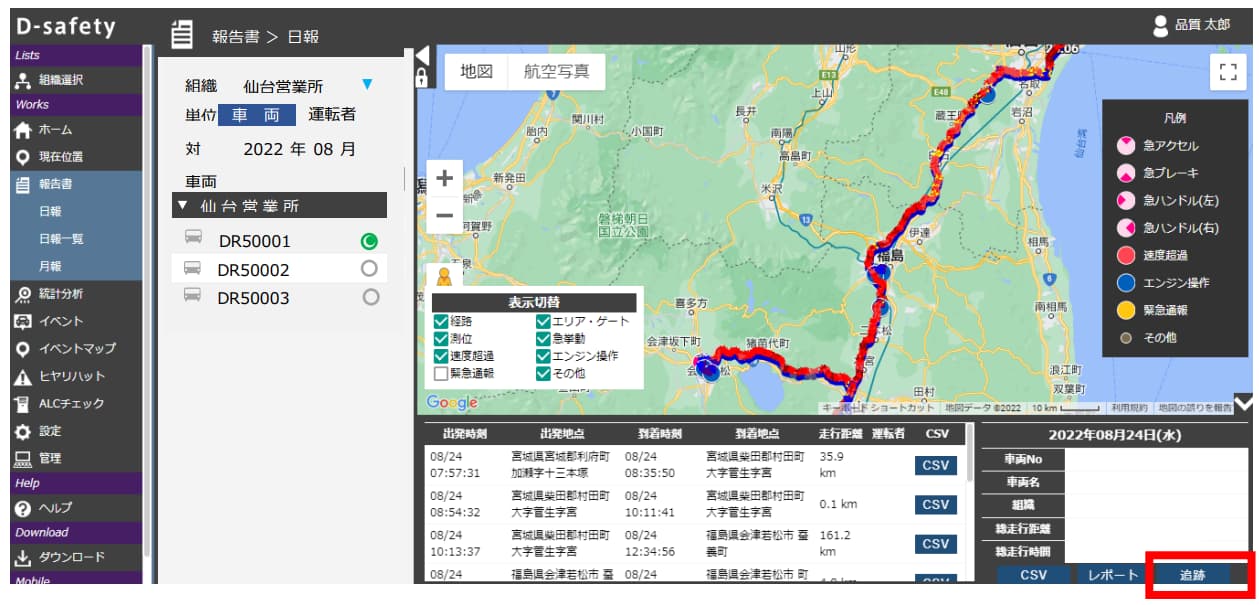Click the ヘルプ question mark icon

pos(23,508)
